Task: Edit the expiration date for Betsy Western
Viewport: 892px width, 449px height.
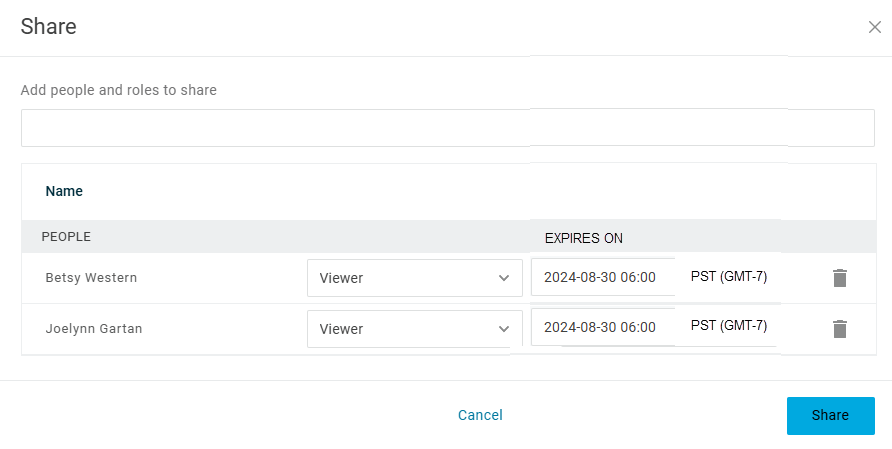Action: [600, 277]
